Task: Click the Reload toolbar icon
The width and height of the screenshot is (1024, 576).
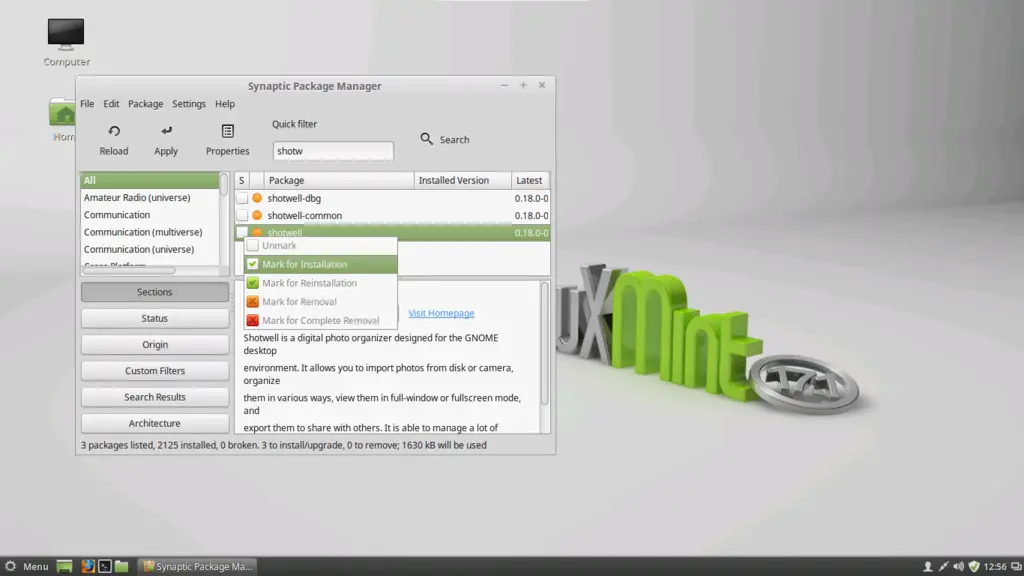Action: click(x=114, y=131)
